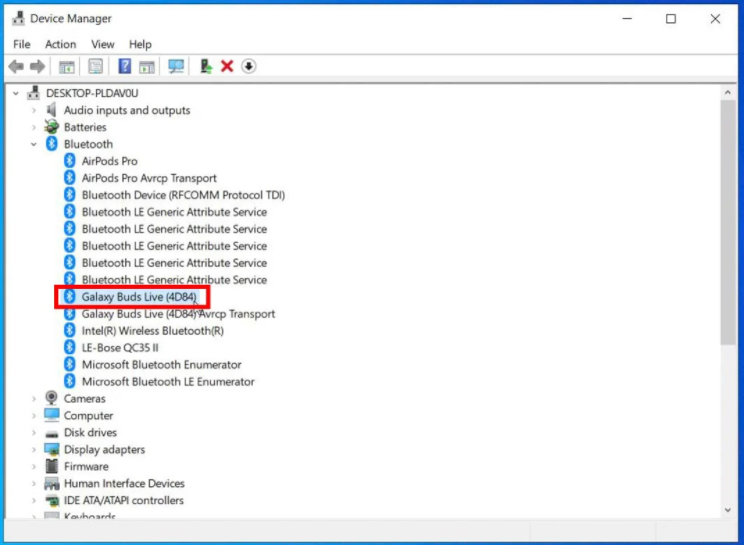Select the LE-Bose QC35 II device
This screenshot has height=545, width=744.
coord(120,348)
